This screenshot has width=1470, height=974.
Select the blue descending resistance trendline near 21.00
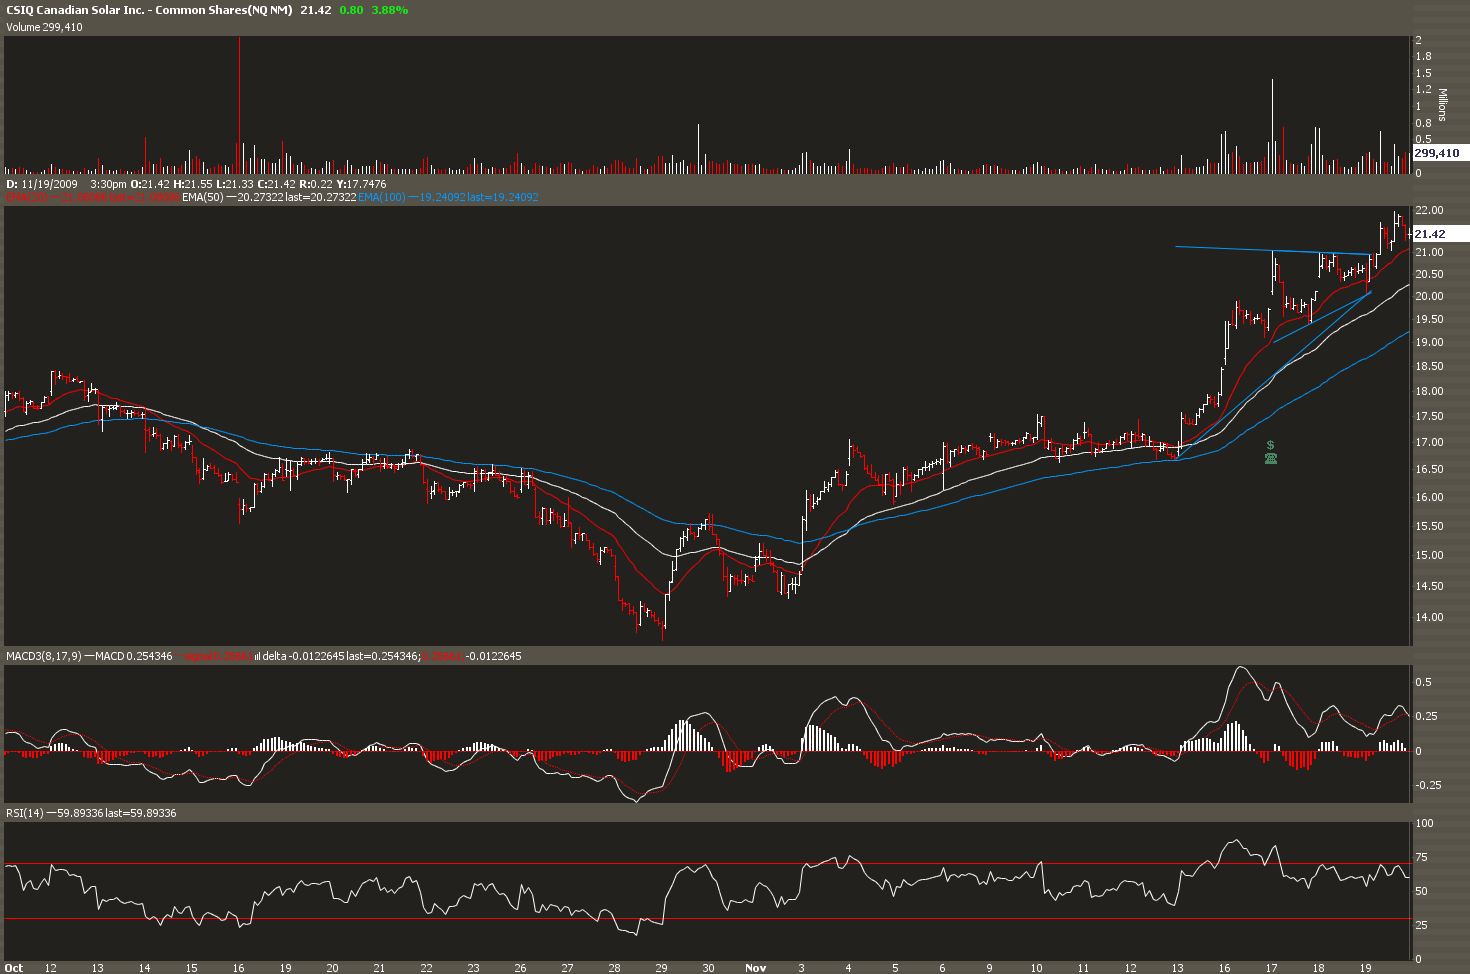[x=1275, y=250]
